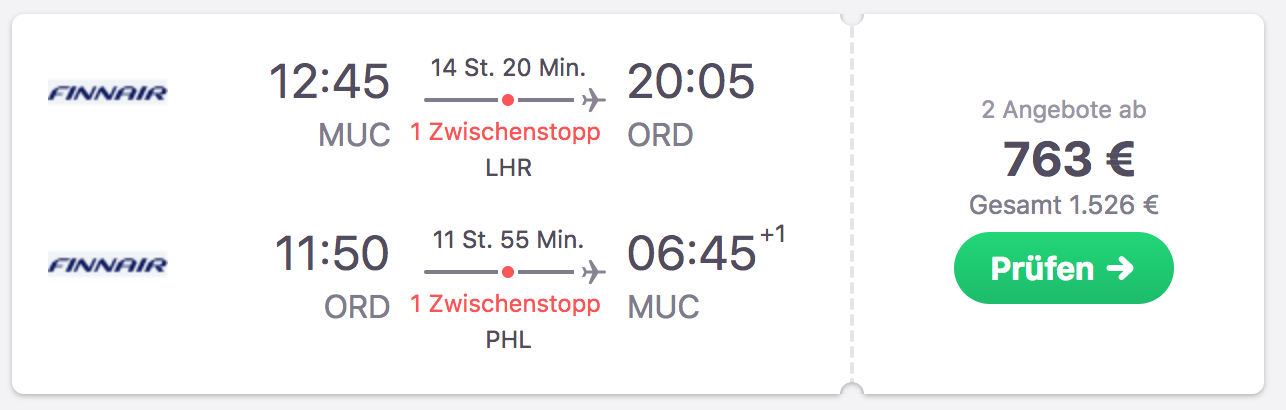
Task: Click outbound '1 Zwischenstopp' label
Action: pyautogui.click(x=506, y=132)
